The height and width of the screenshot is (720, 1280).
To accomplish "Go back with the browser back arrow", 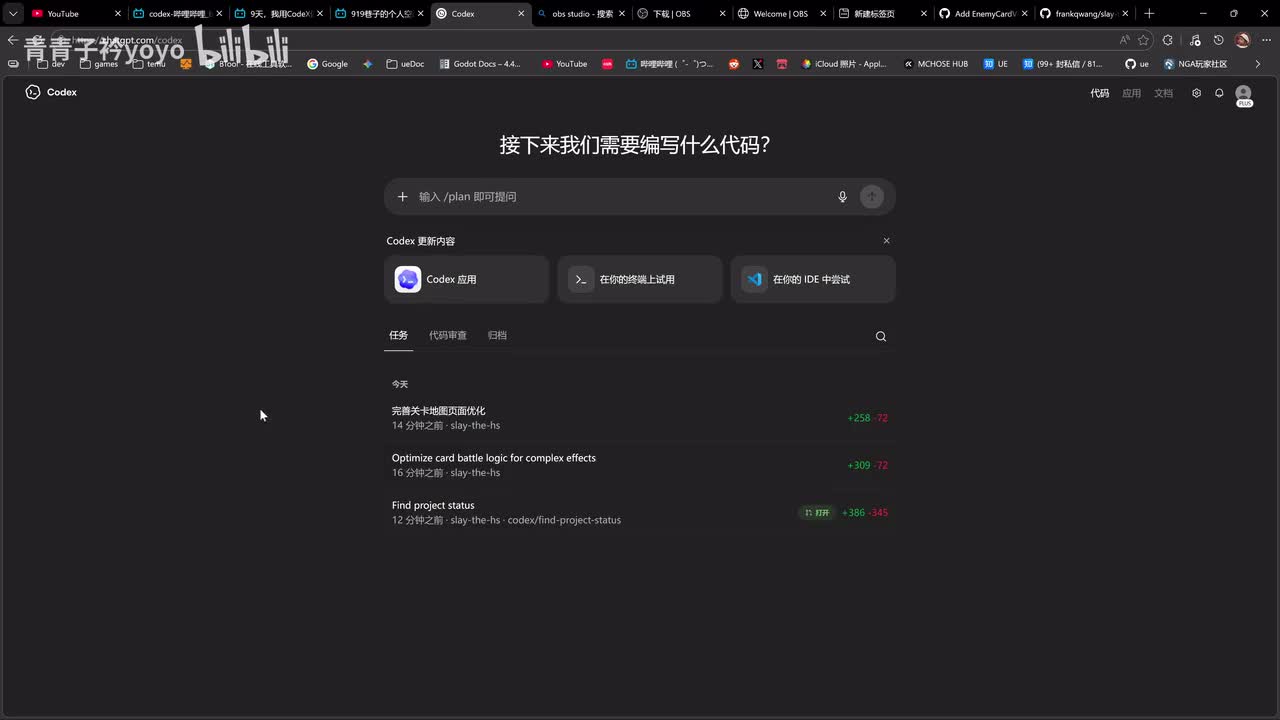I will pyautogui.click(x=12, y=40).
